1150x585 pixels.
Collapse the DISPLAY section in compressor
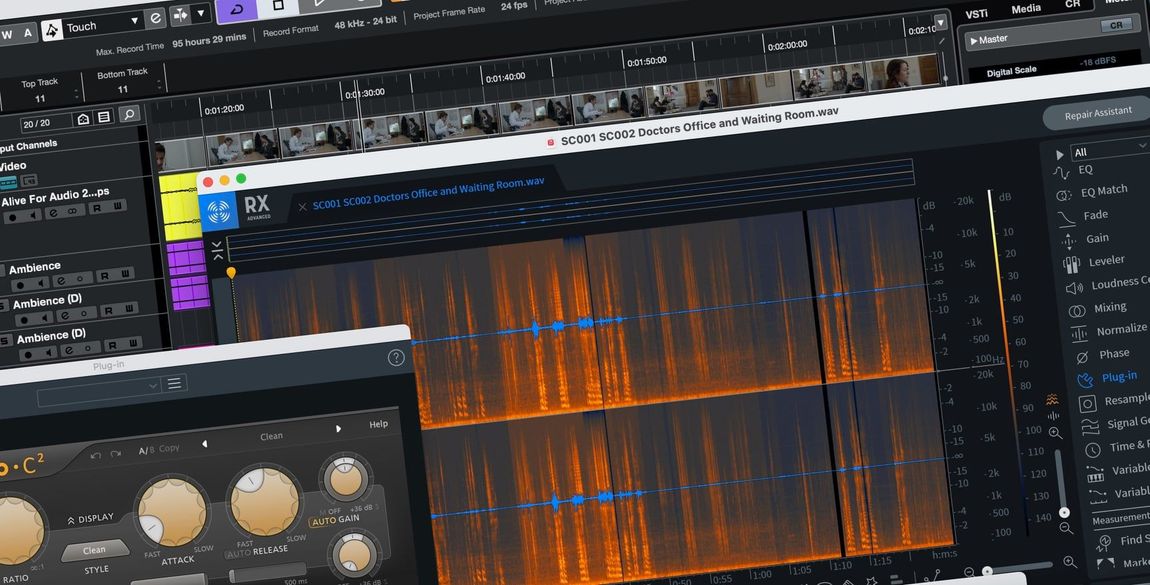click(90, 519)
